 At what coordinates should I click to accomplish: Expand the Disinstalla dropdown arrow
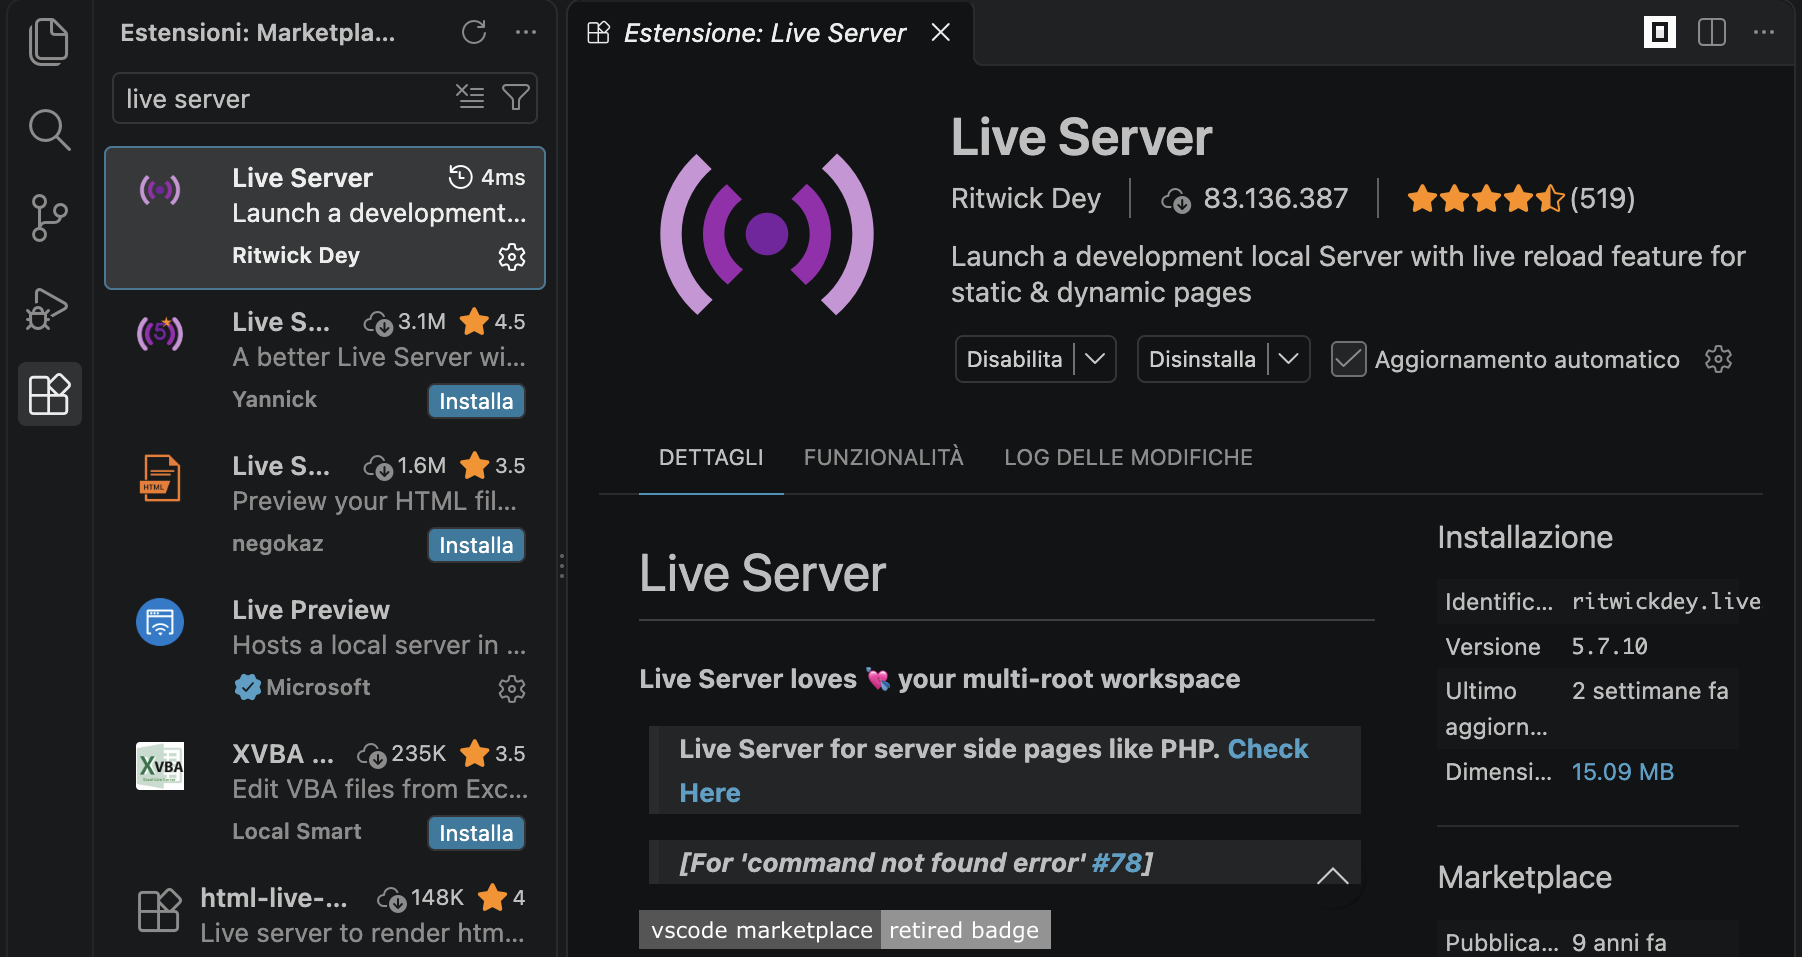tap(1289, 359)
